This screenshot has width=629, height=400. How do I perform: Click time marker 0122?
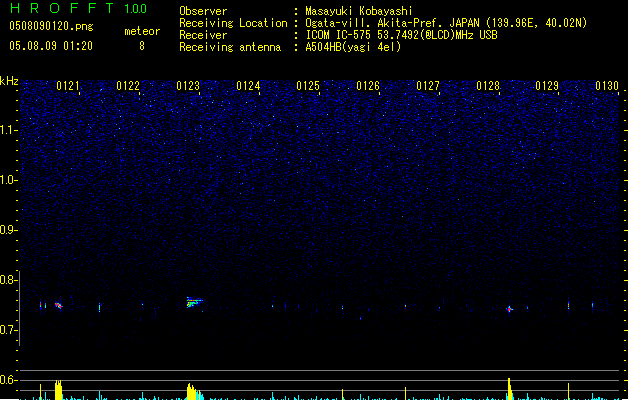[128, 86]
